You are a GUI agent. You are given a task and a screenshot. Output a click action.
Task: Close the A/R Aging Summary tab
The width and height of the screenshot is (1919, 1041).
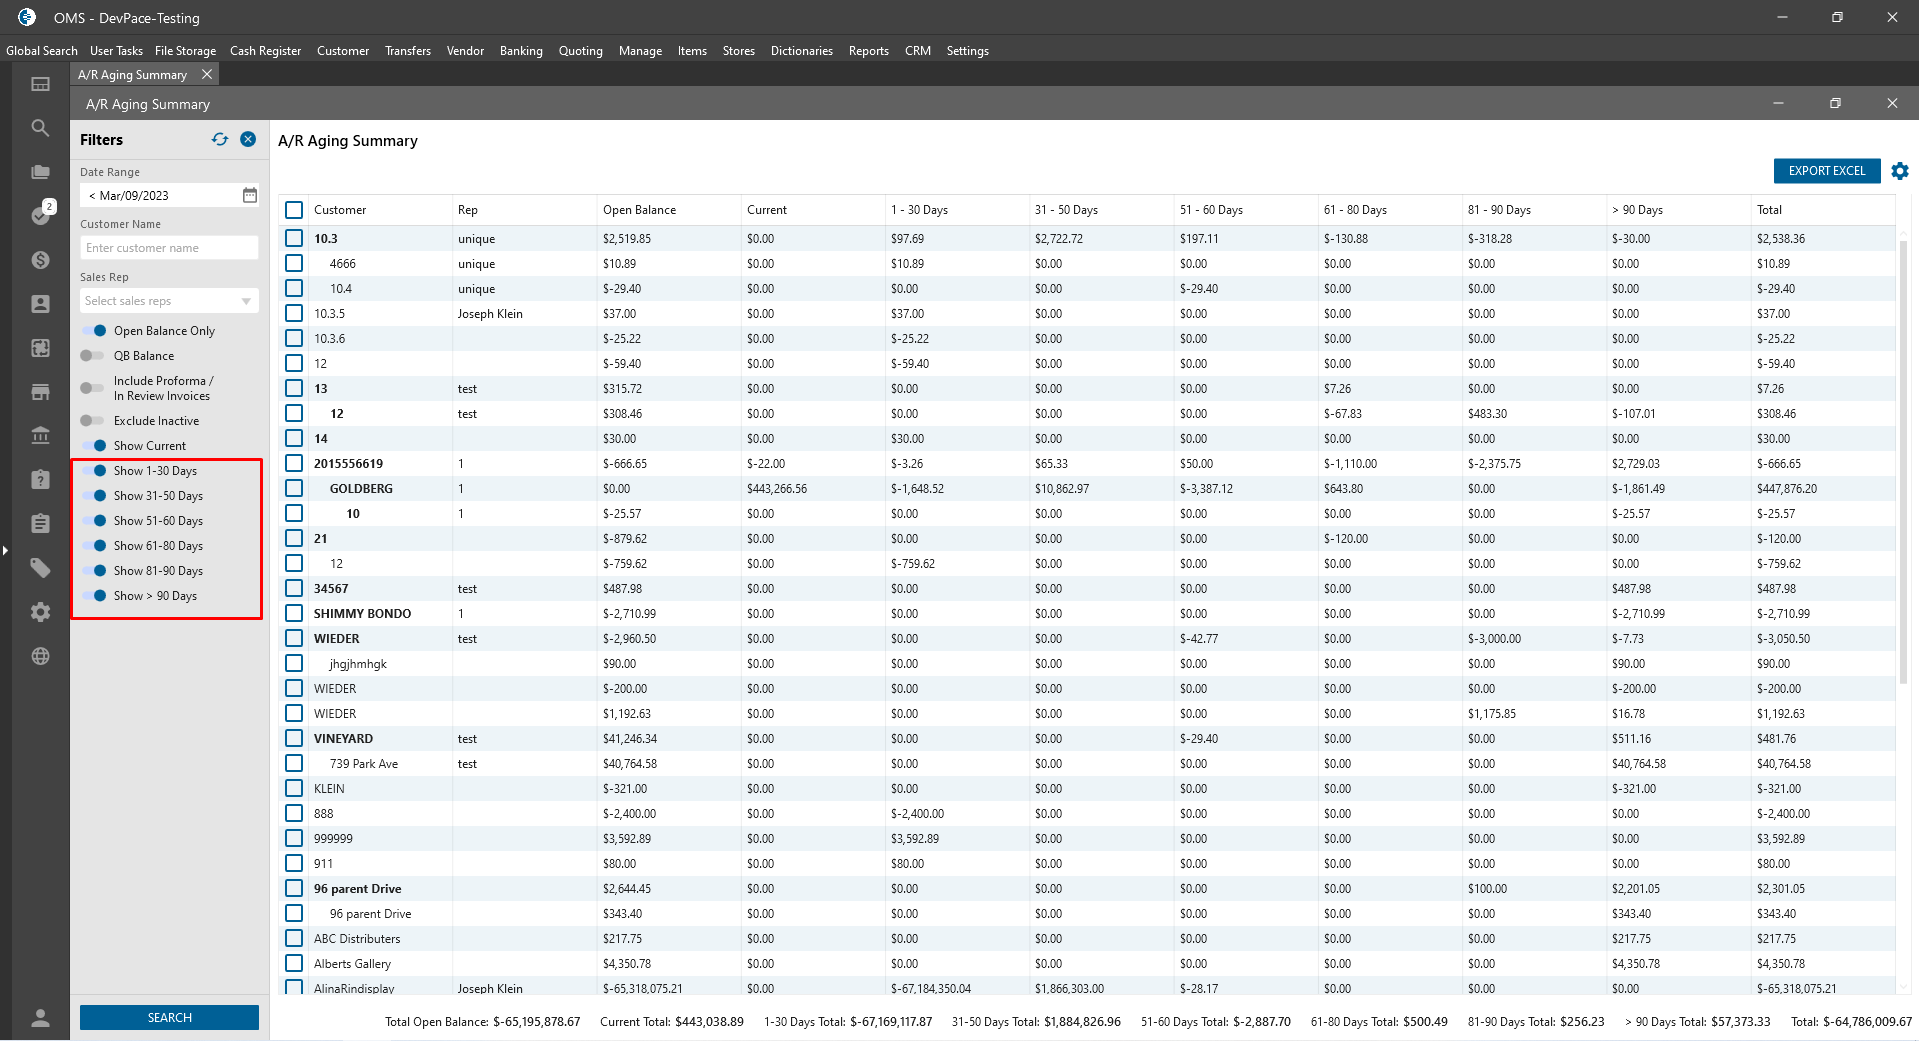click(x=207, y=74)
